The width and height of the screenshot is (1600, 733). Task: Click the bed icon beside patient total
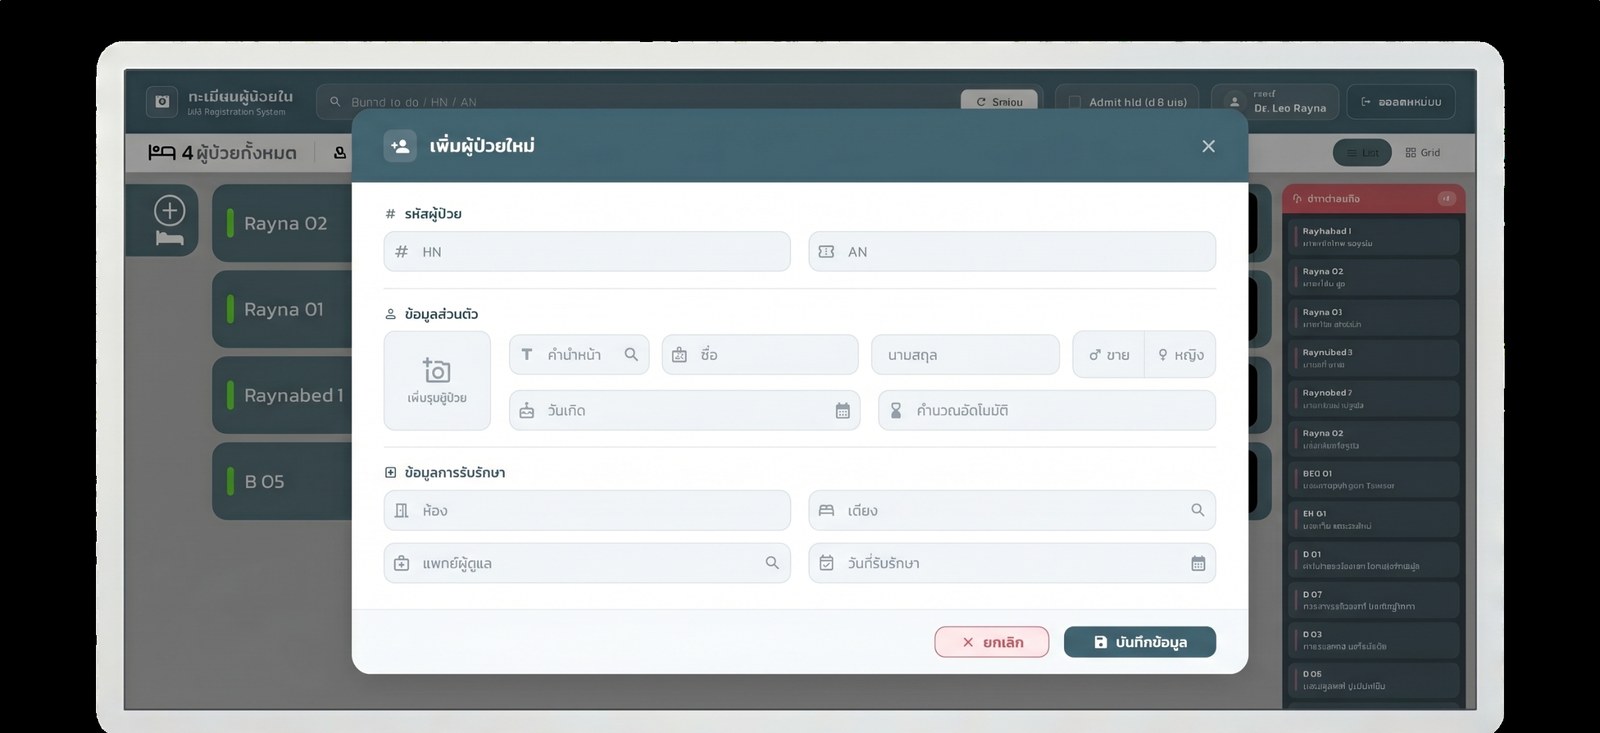(162, 153)
